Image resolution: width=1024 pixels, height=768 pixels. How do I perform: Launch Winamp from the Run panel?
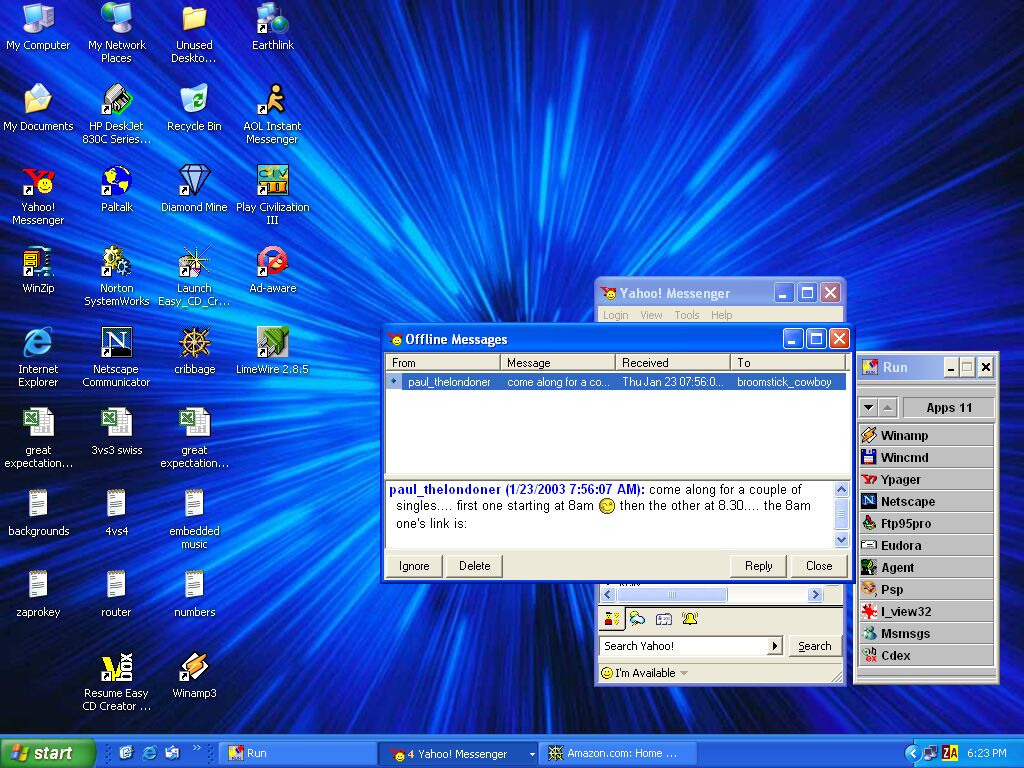tap(926, 435)
